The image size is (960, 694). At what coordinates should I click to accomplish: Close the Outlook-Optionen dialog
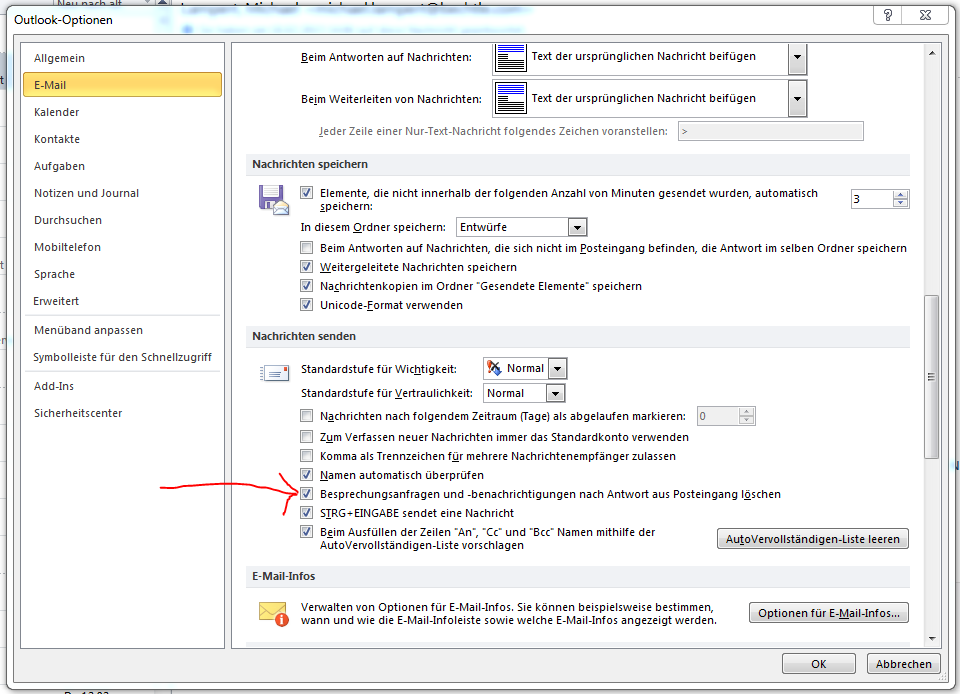(x=925, y=15)
